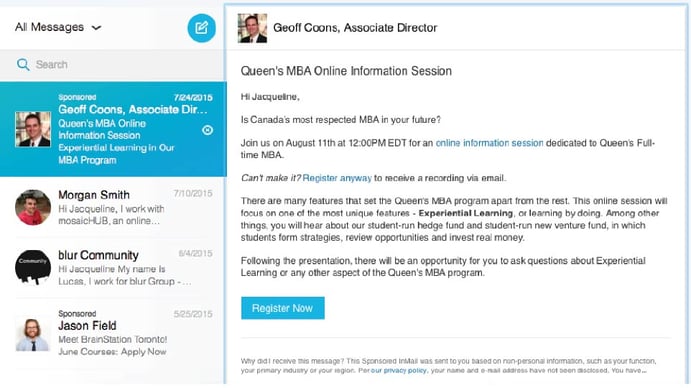Focus the Search messages field
Viewport: 691px width, 388px height.
[113, 65]
